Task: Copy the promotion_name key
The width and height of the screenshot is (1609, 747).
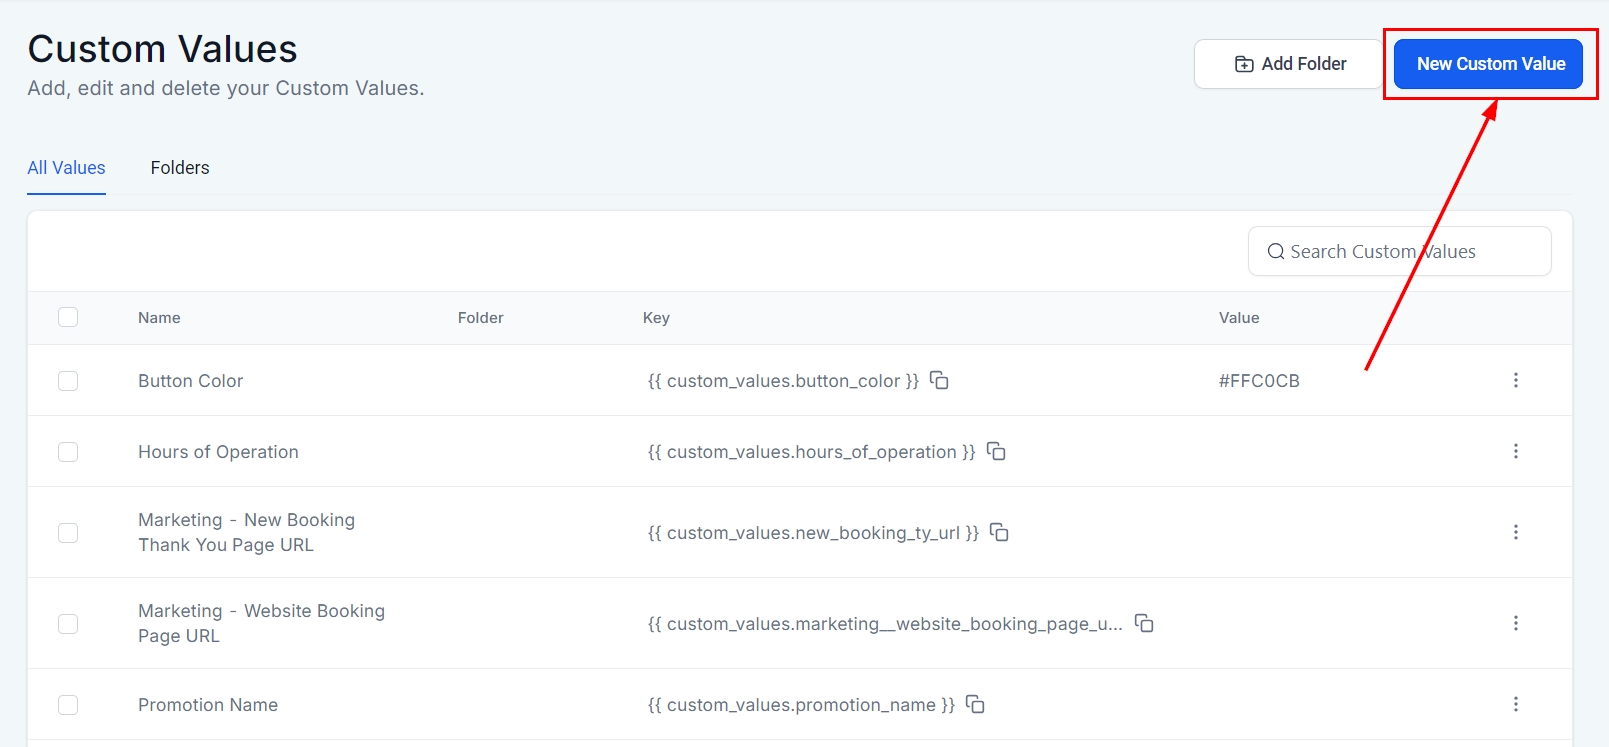Action: click(975, 704)
